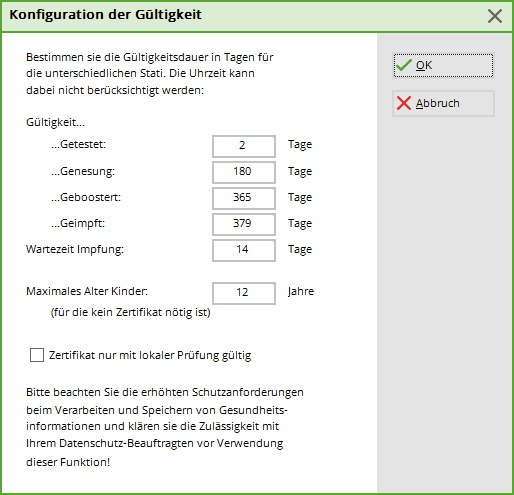Click the 'Jahre' unit label
This screenshot has height=495, width=514.
tap(301, 292)
